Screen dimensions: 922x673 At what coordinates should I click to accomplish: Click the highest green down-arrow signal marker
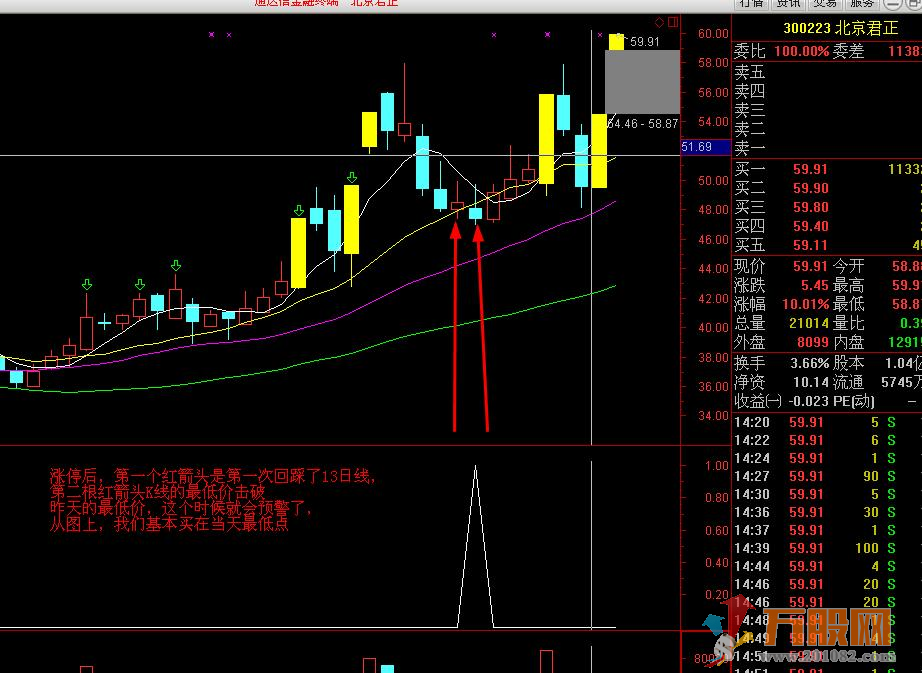(x=352, y=178)
